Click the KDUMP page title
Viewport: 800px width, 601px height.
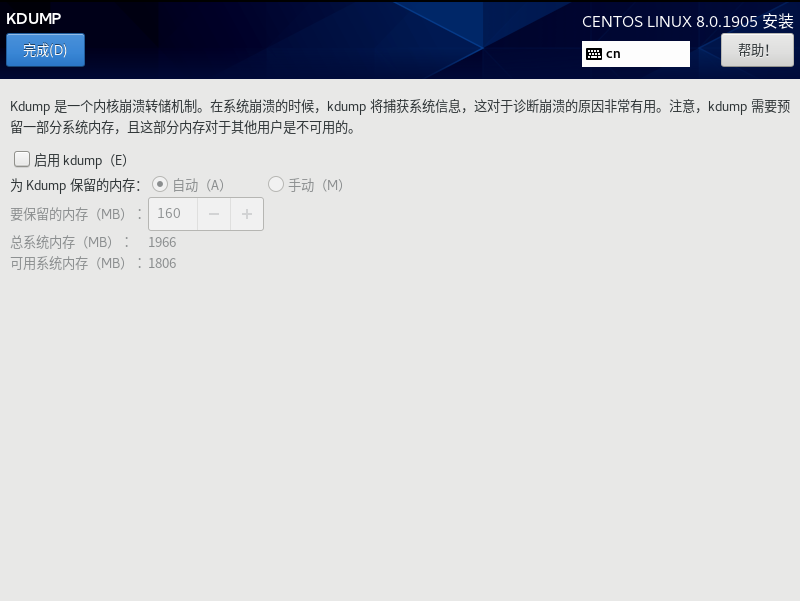click(x=34, y=18)
